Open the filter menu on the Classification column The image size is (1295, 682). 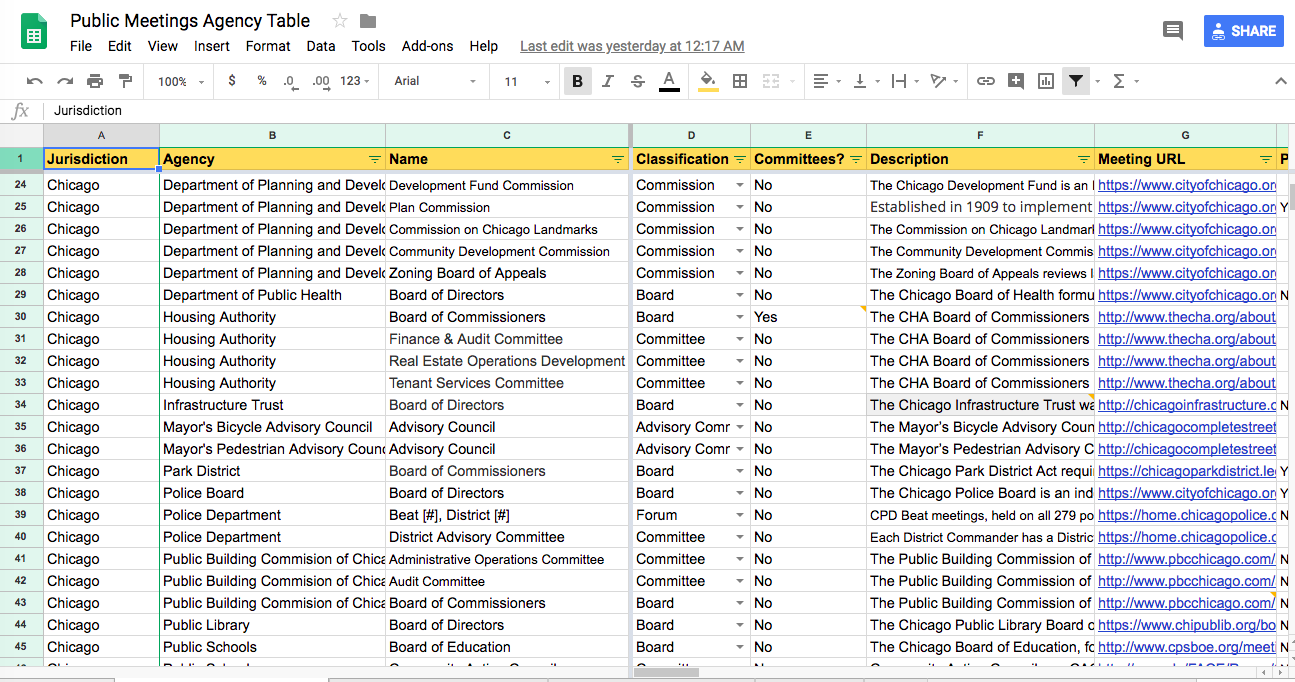coord(737,159)
